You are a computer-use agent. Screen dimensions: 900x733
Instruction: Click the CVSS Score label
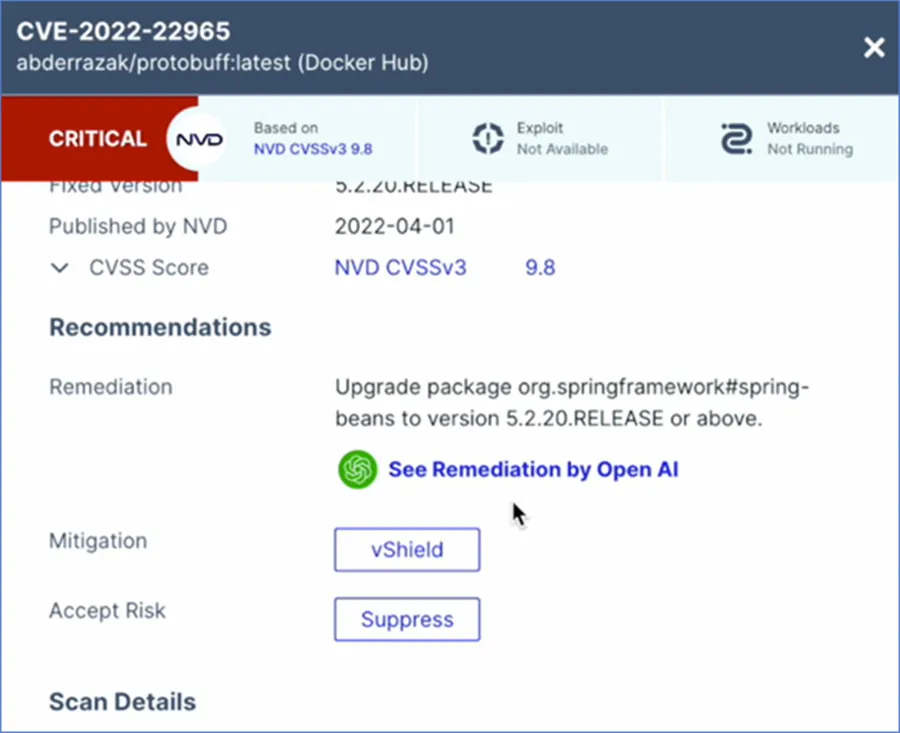tap(149, 267)
